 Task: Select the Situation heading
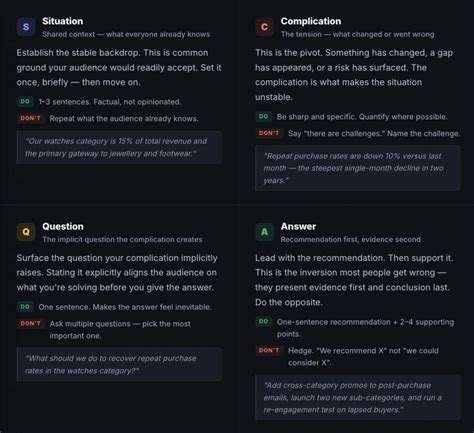tap(63, 21)
